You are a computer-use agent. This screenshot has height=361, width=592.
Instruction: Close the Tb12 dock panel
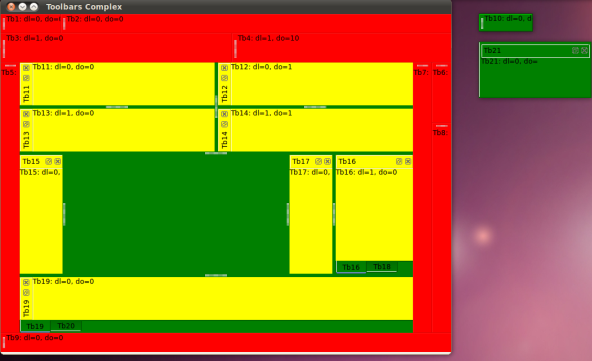[224, 68]
